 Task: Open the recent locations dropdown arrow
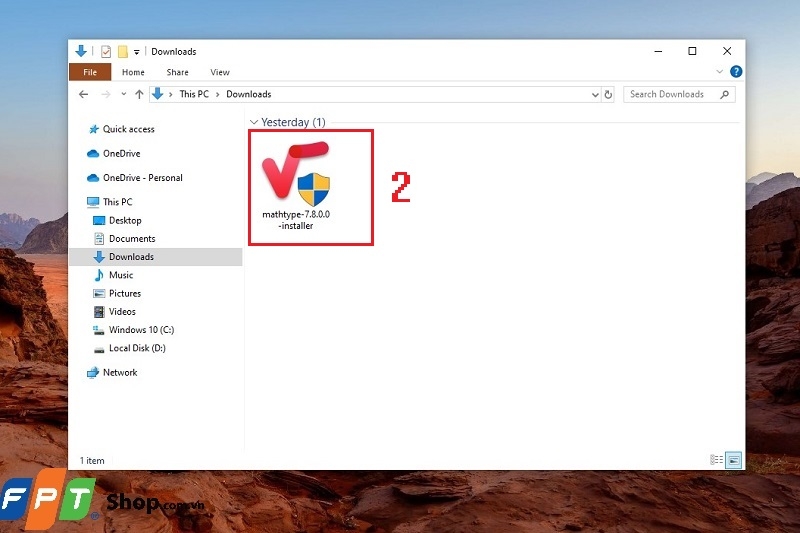coord(123,94)
